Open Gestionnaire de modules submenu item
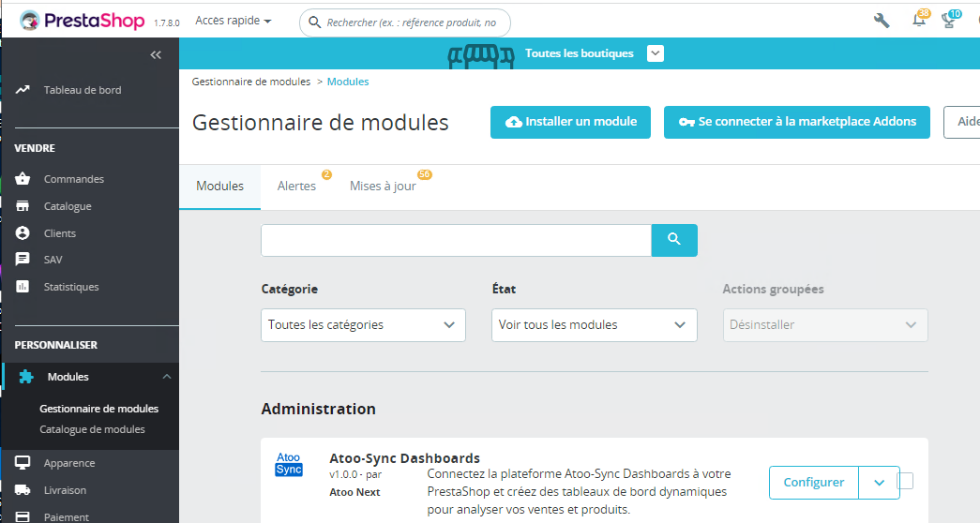Viewport: 980px width, 523px height. click(x=99, y=409)
